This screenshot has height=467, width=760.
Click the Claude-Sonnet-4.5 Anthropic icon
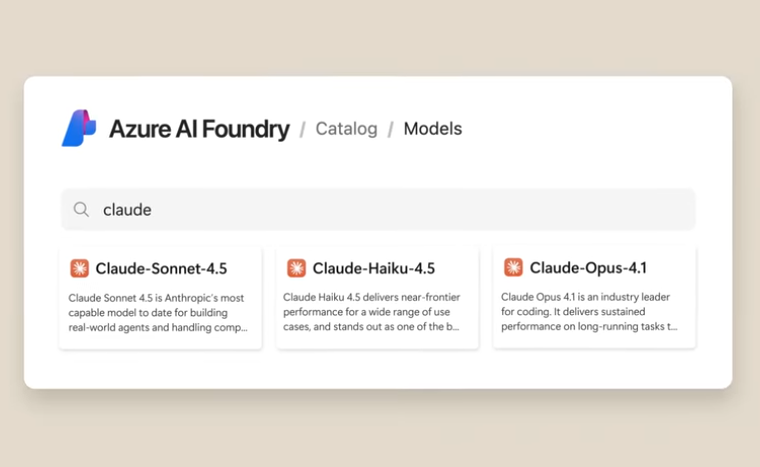tap(80, 268)
